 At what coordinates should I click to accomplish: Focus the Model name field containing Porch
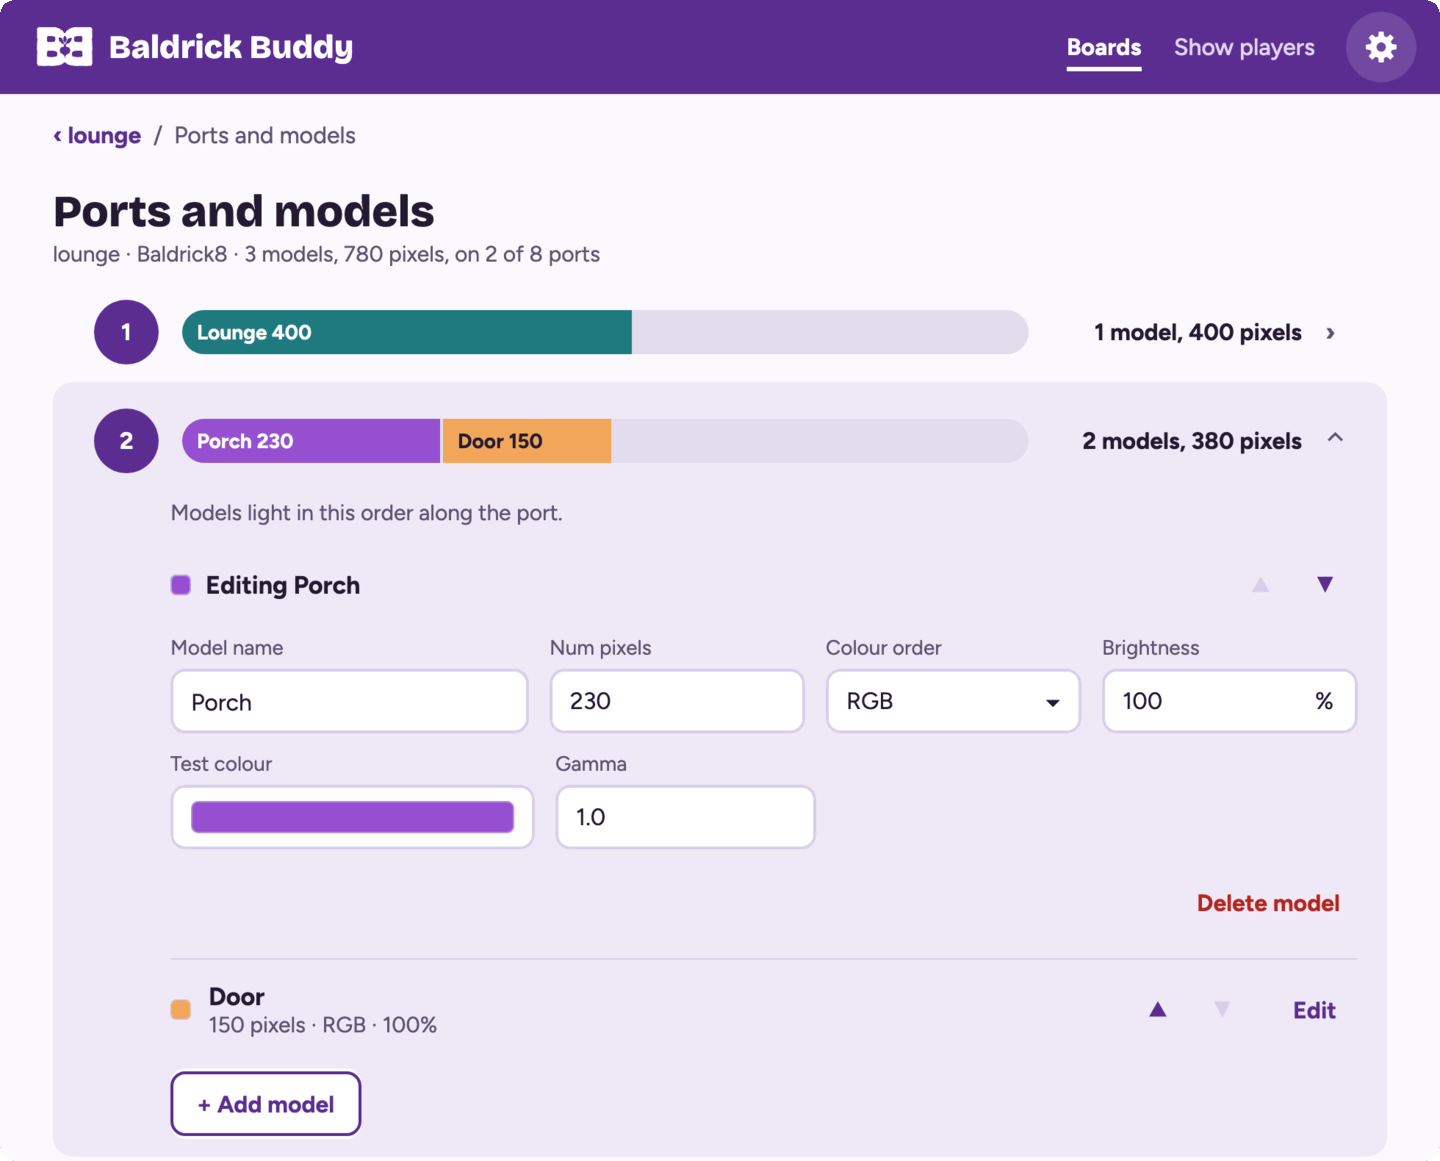point(349,701)
